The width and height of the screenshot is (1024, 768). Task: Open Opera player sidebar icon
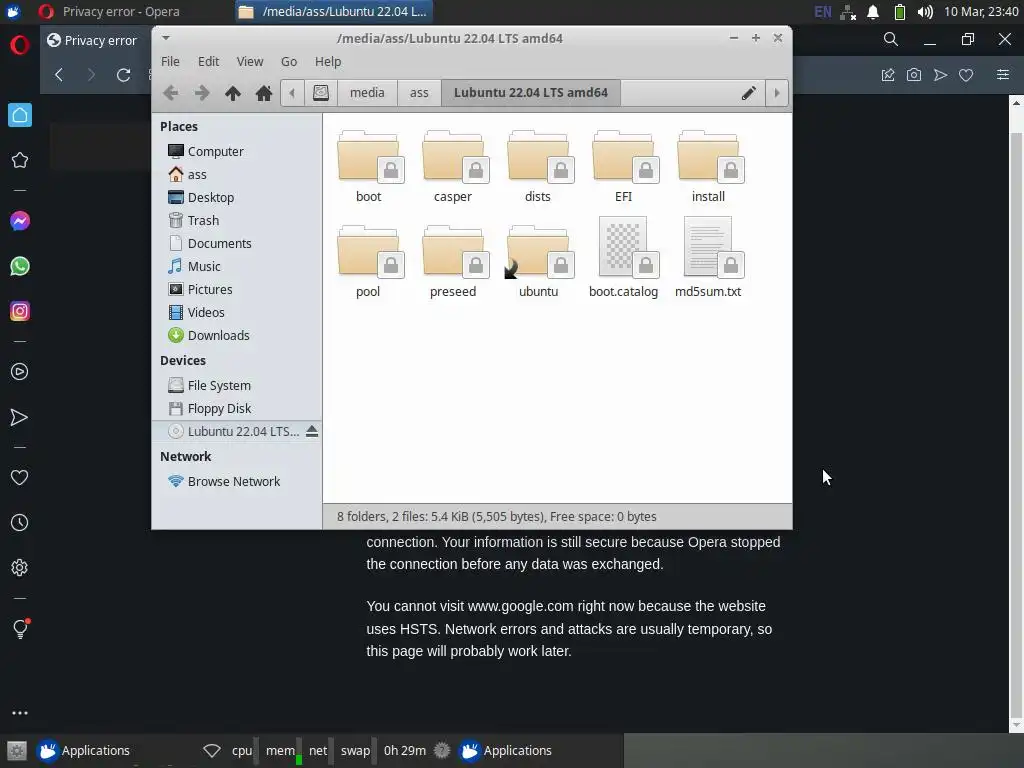point(20,372)
